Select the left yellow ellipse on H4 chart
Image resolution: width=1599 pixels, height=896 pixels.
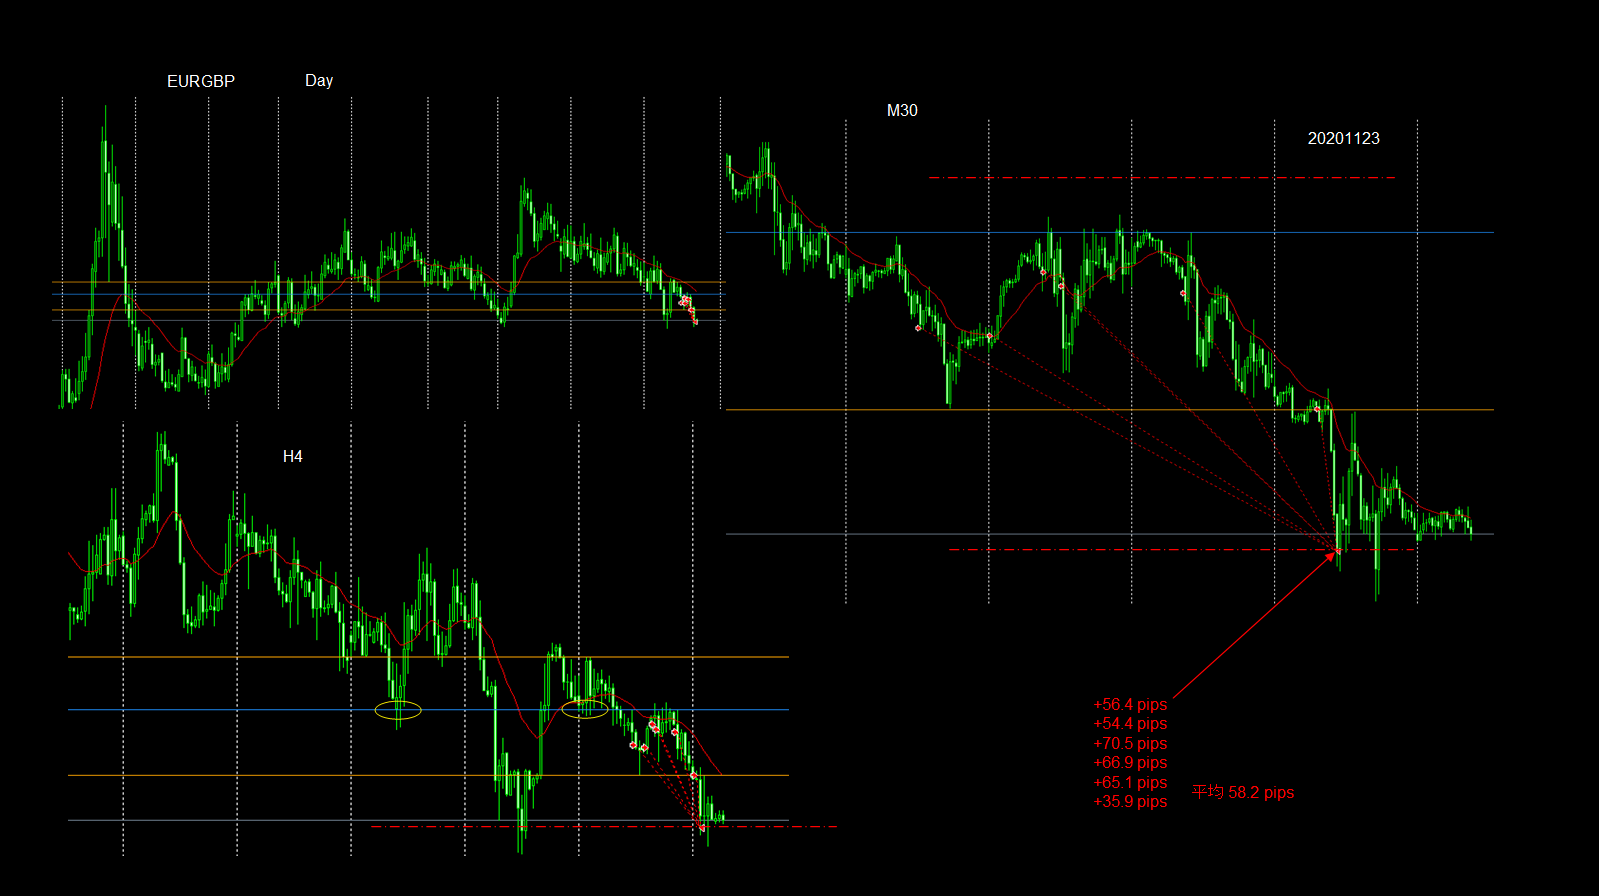point(398,711)
